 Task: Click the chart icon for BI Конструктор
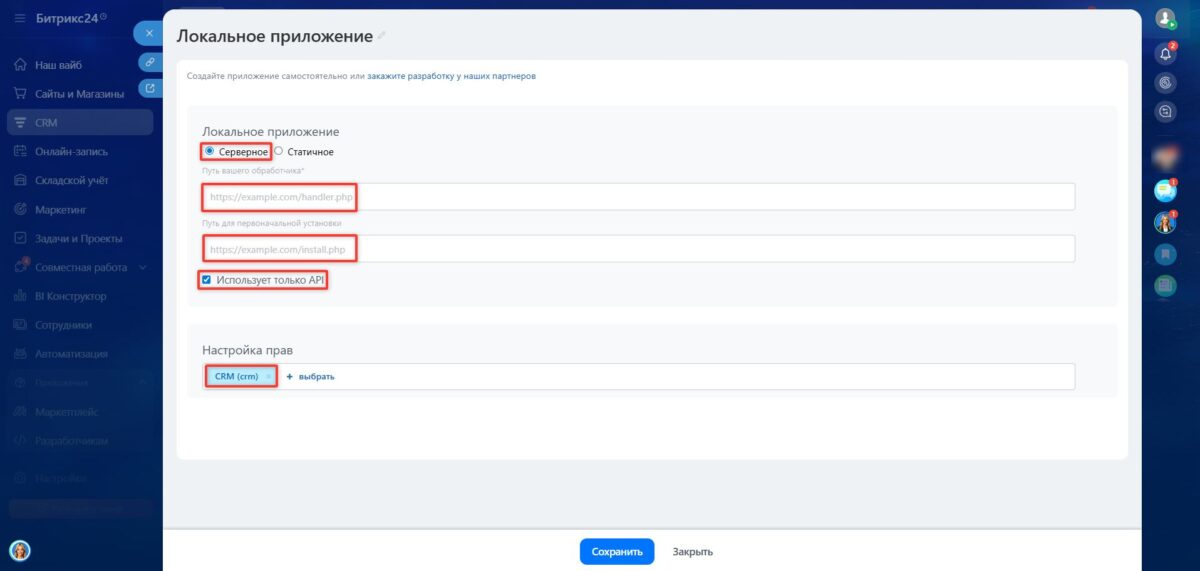coord(20,296)
